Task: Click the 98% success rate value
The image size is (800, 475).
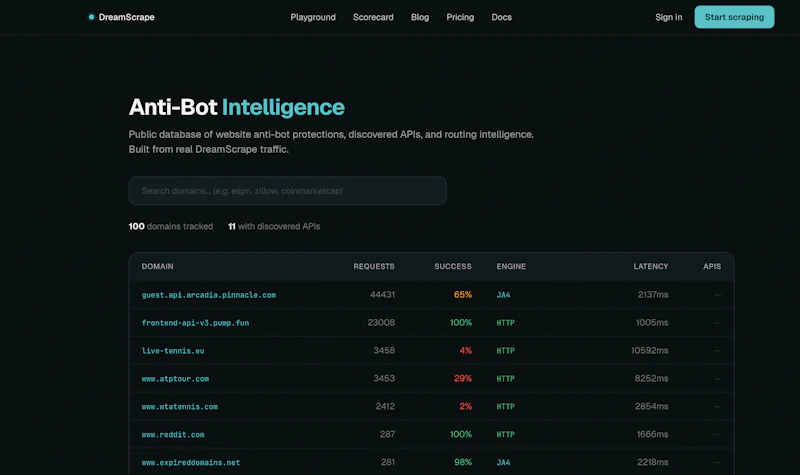Action: [463, 462]
